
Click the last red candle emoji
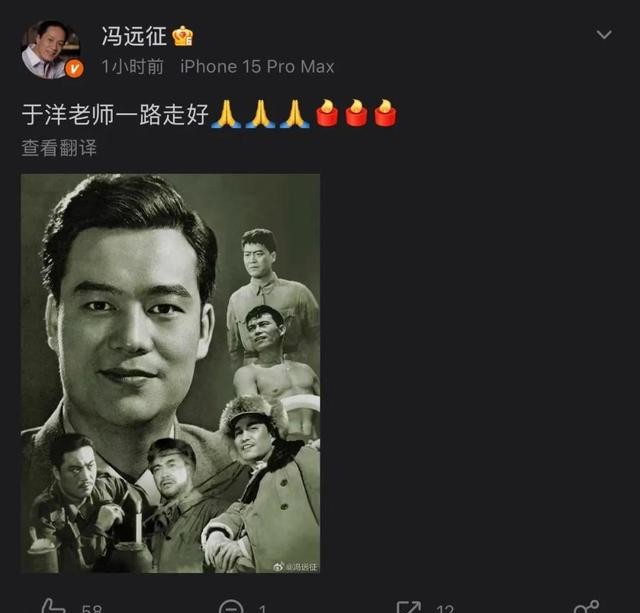click(x=385, y=113)
